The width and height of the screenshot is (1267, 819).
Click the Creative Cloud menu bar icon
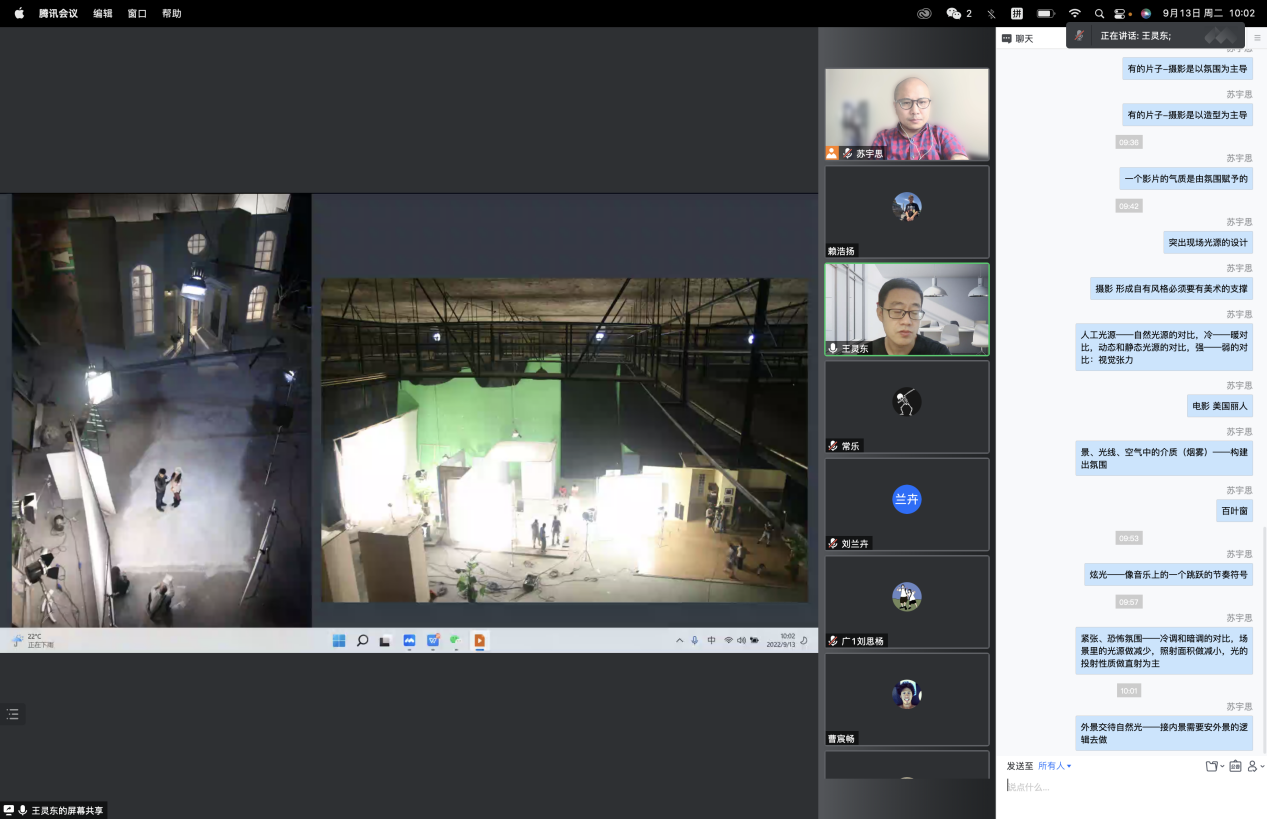[x=924, y=13]
